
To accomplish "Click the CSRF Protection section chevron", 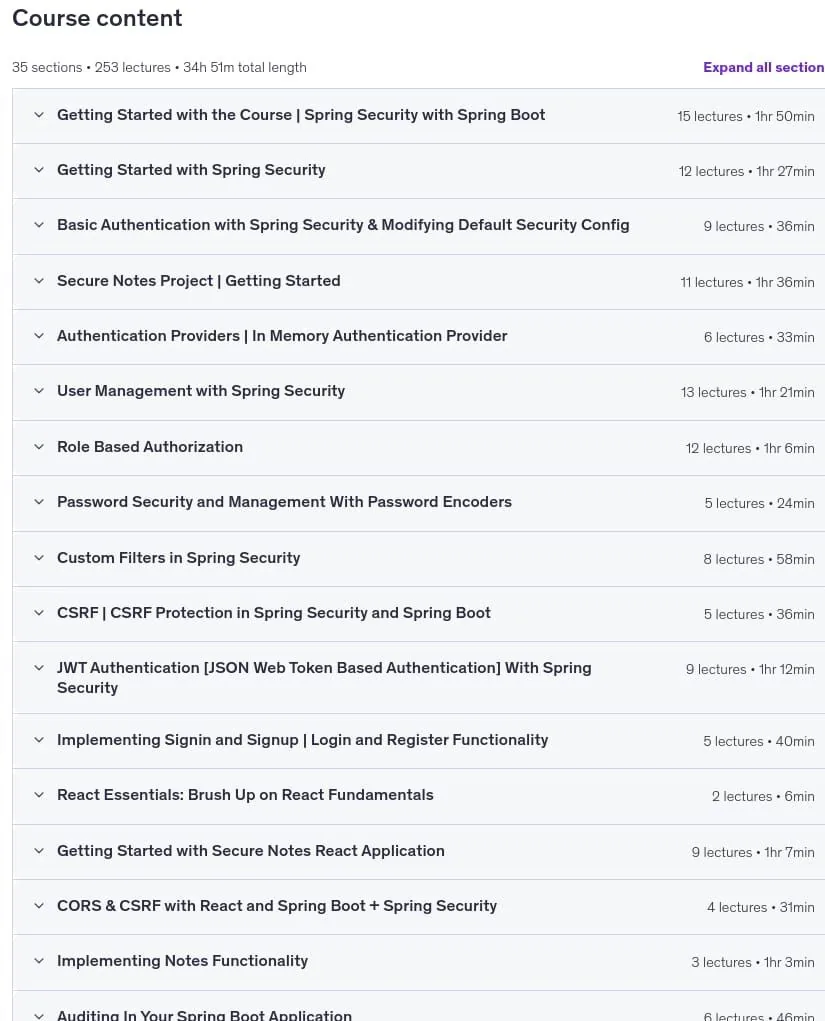I will (39, 613).
